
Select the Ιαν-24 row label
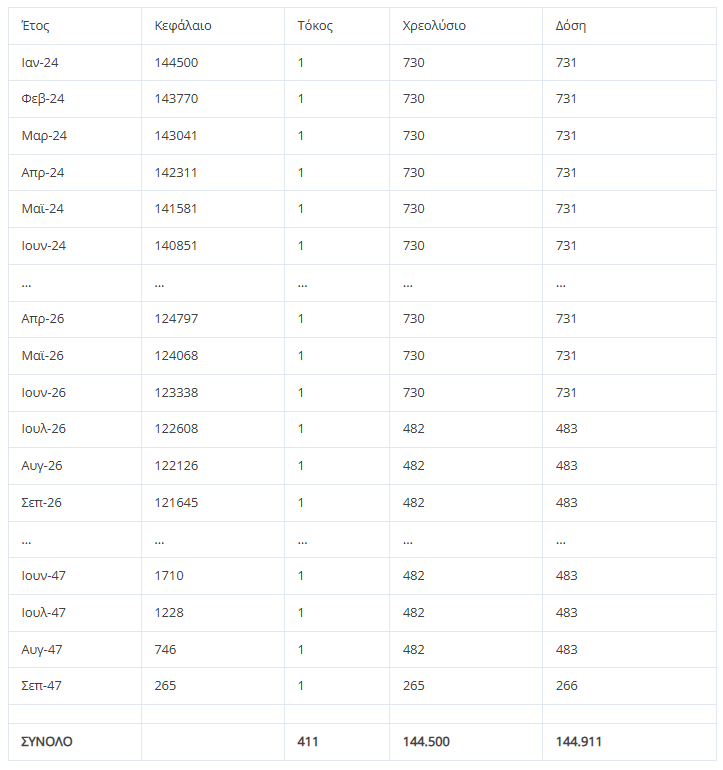click(40, 62)
